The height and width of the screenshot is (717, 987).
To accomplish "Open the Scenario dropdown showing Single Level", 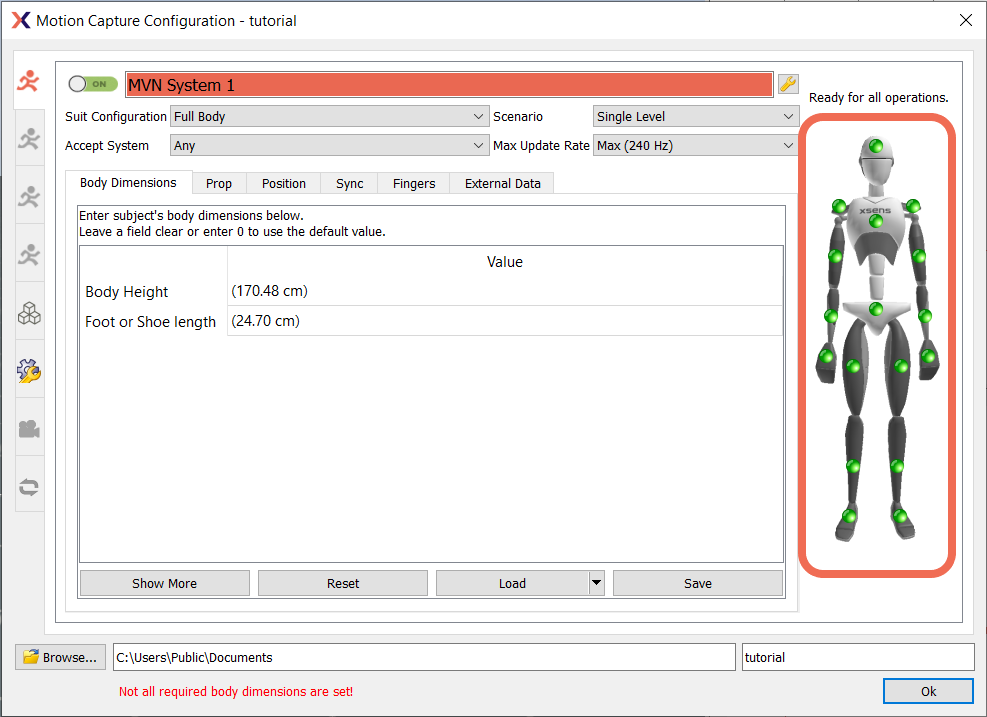I will pos(695,116).
